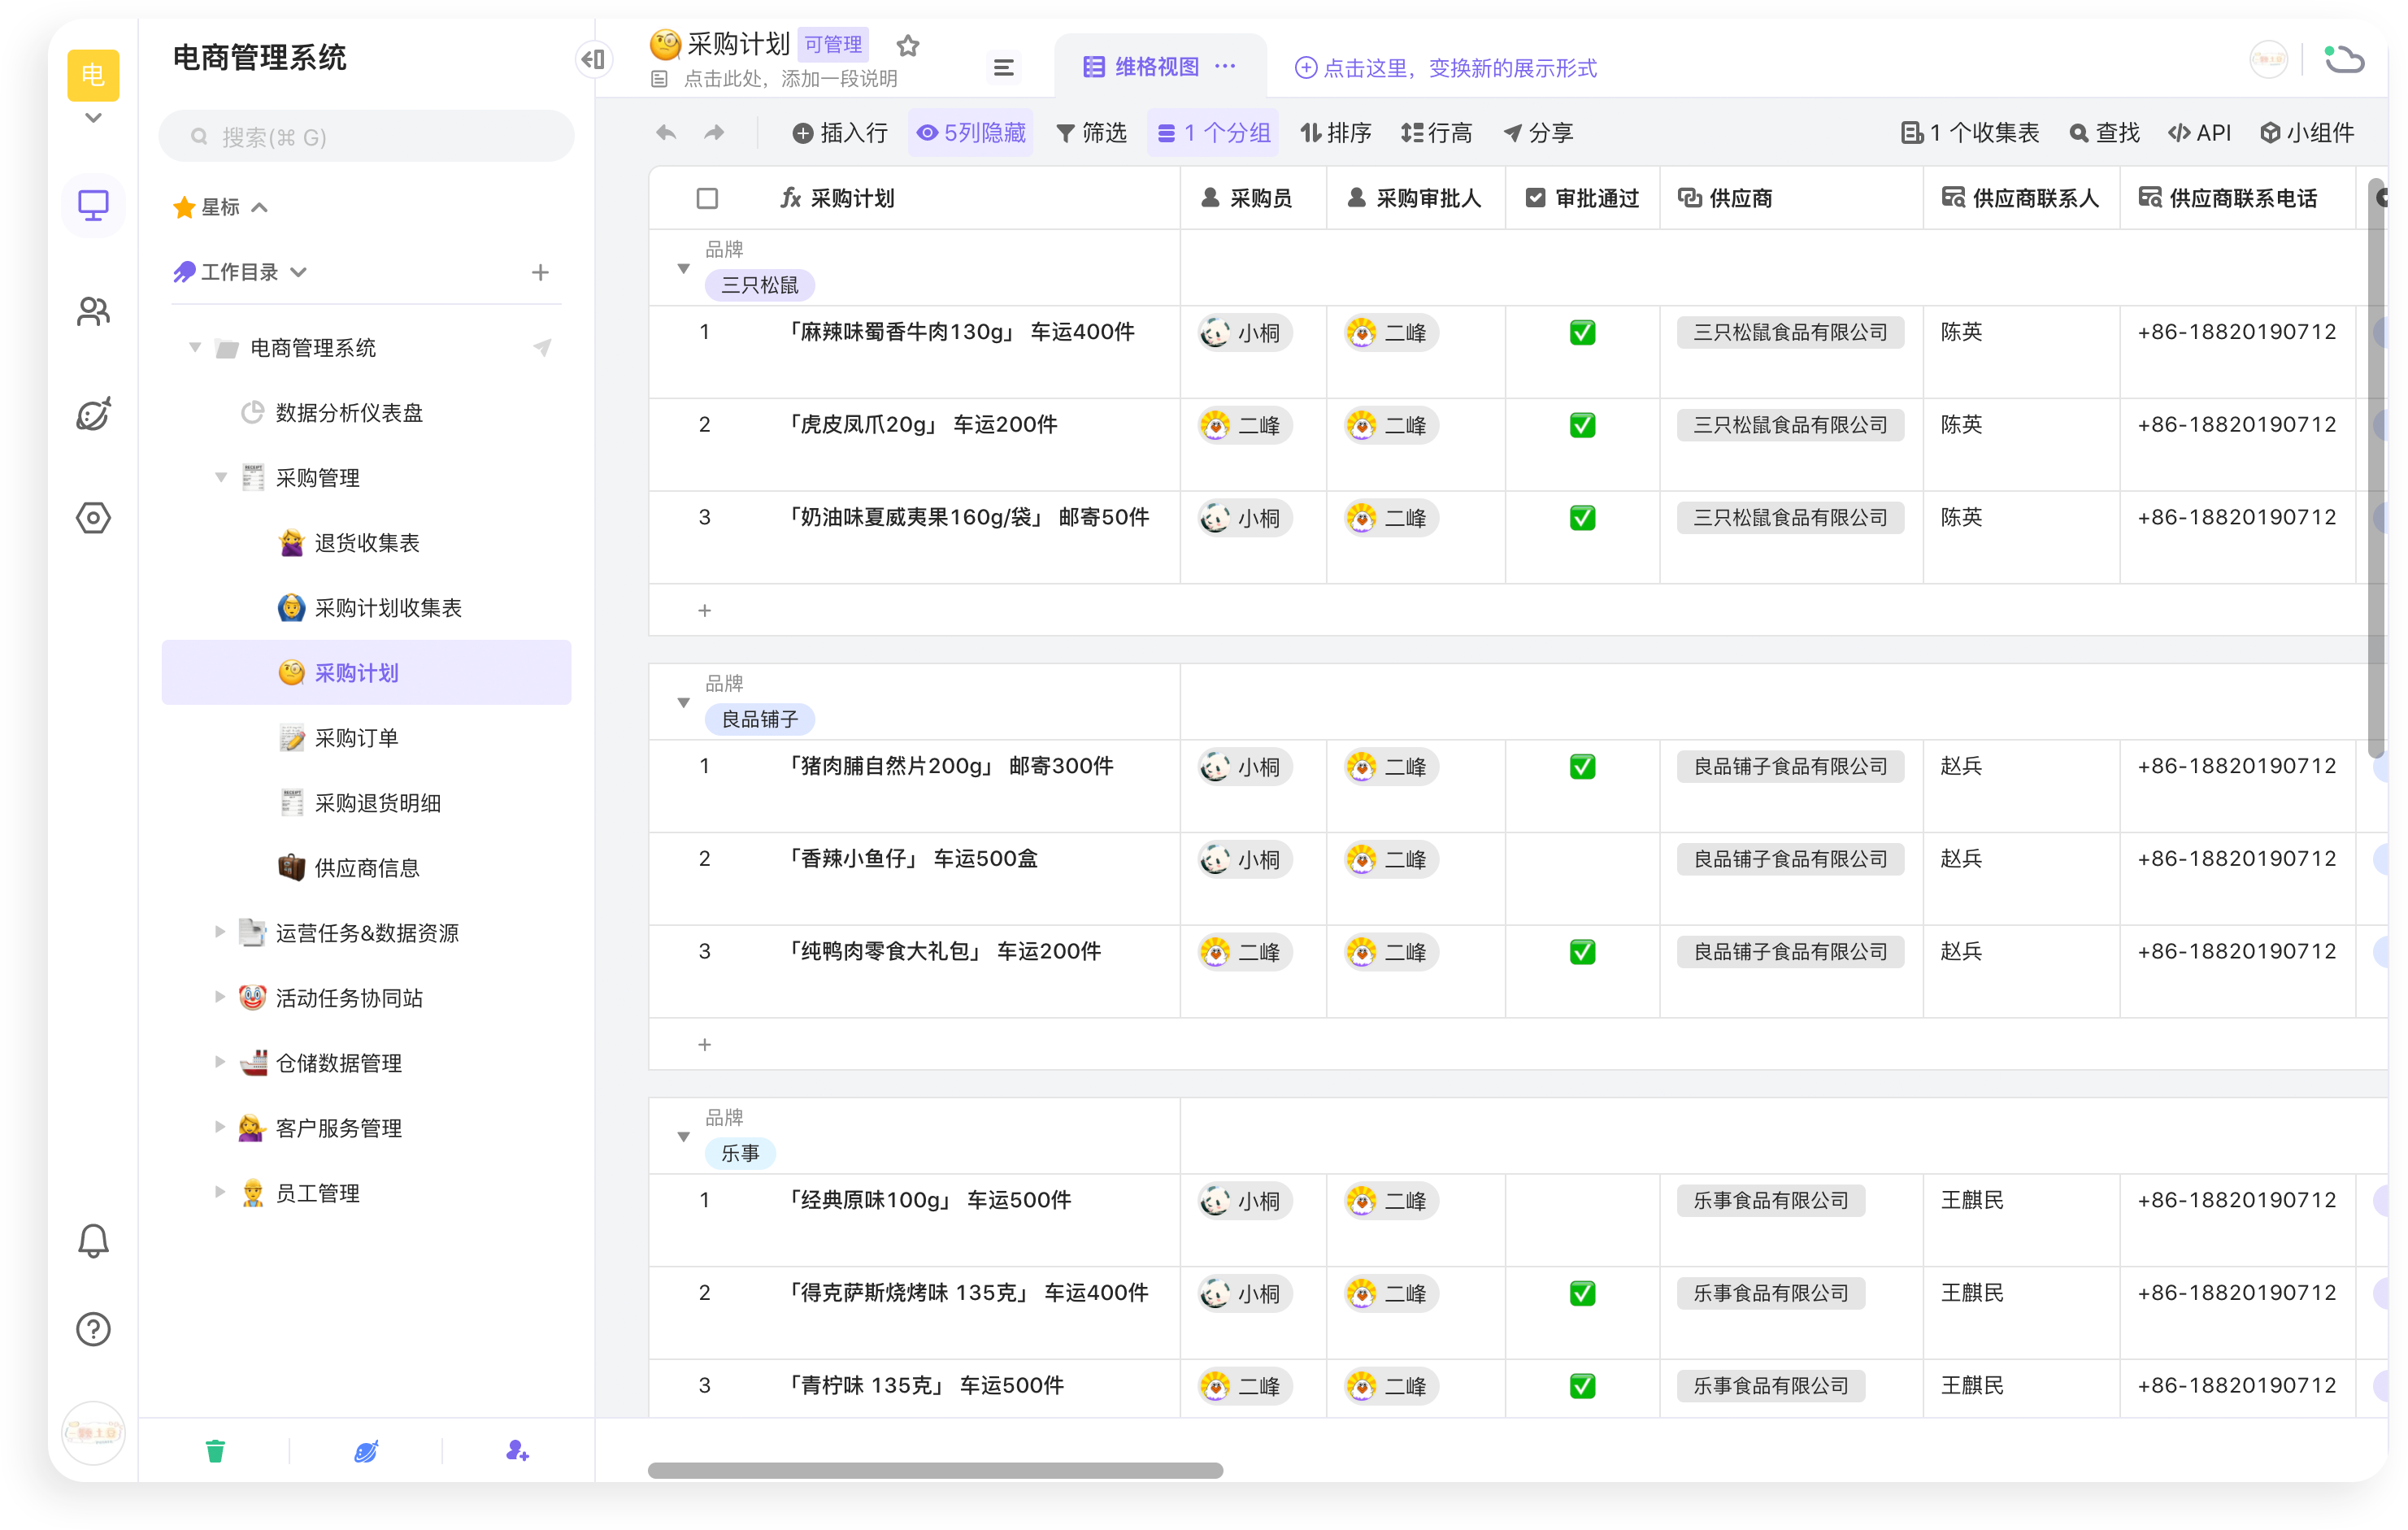The height and width of the screenshot is (1530, 2408).
Task: Click the invite member icon at sidebar bottom
Action: tap(517, 1450)
